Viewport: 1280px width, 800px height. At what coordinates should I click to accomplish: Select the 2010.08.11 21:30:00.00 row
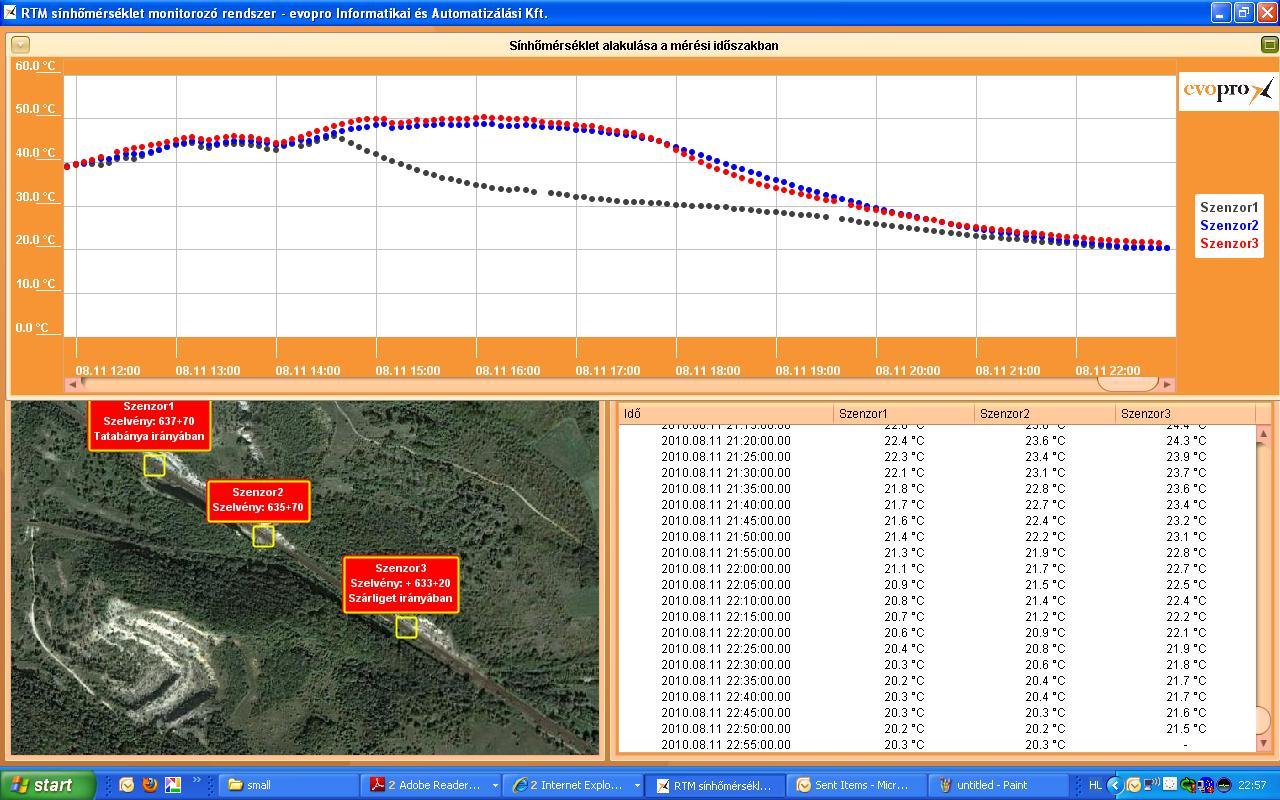936,473
